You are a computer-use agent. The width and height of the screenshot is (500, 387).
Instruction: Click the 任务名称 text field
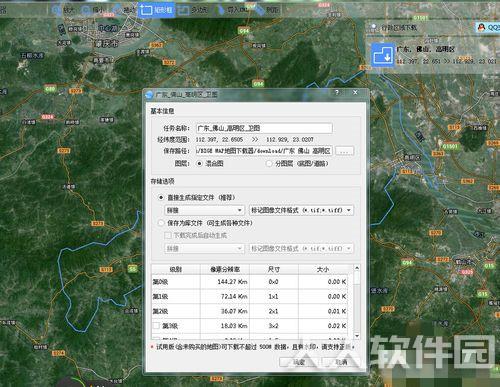(x=264, y=128)
